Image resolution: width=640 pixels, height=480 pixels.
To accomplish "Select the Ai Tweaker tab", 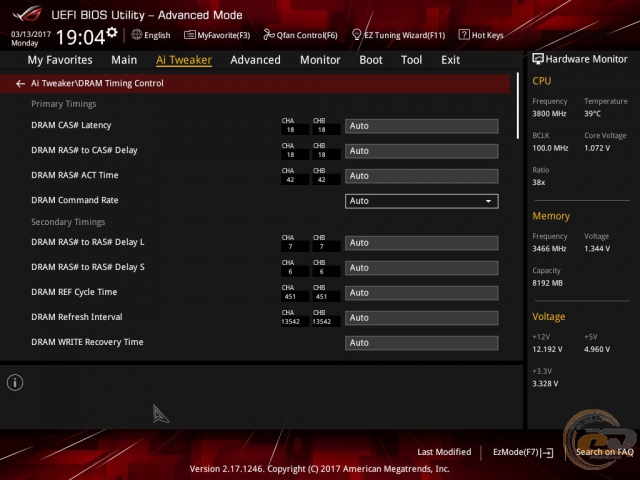I will 184,60.
